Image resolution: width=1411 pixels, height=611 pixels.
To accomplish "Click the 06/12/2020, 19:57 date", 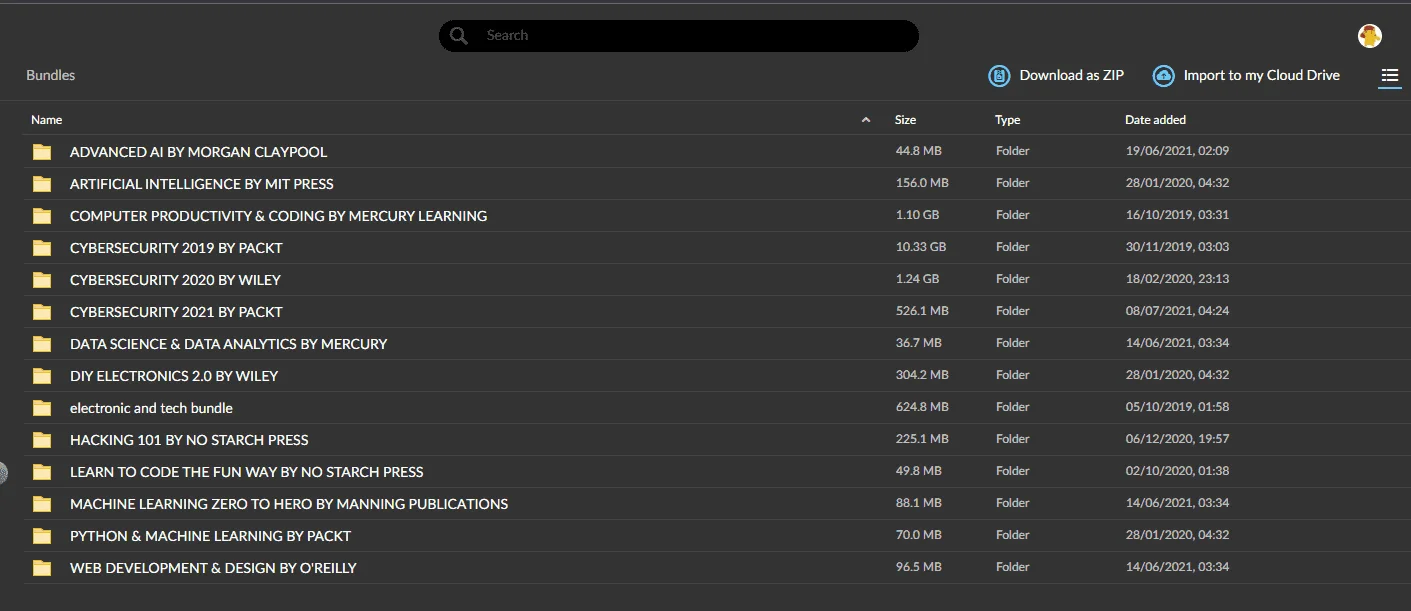I will [1177, 439].
